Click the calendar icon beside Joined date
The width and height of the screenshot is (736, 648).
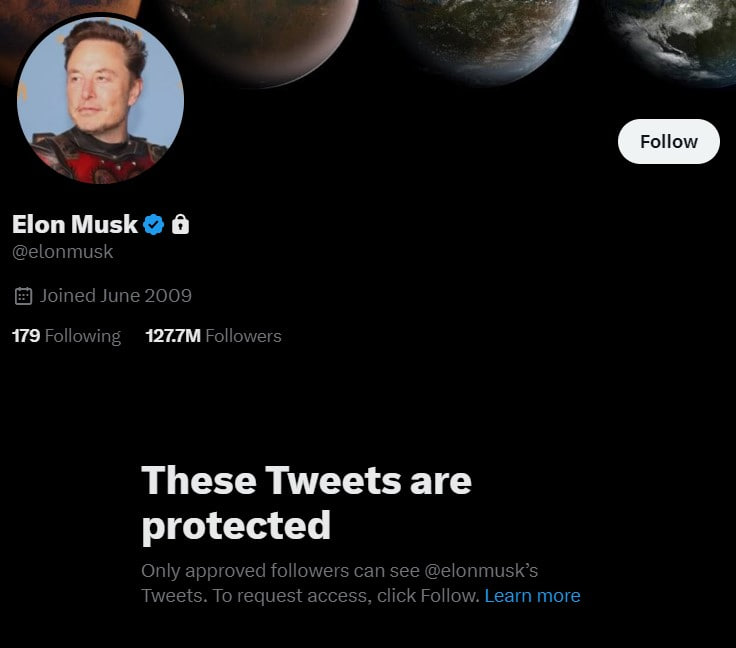pyautogui.click(x=23, y=296)
